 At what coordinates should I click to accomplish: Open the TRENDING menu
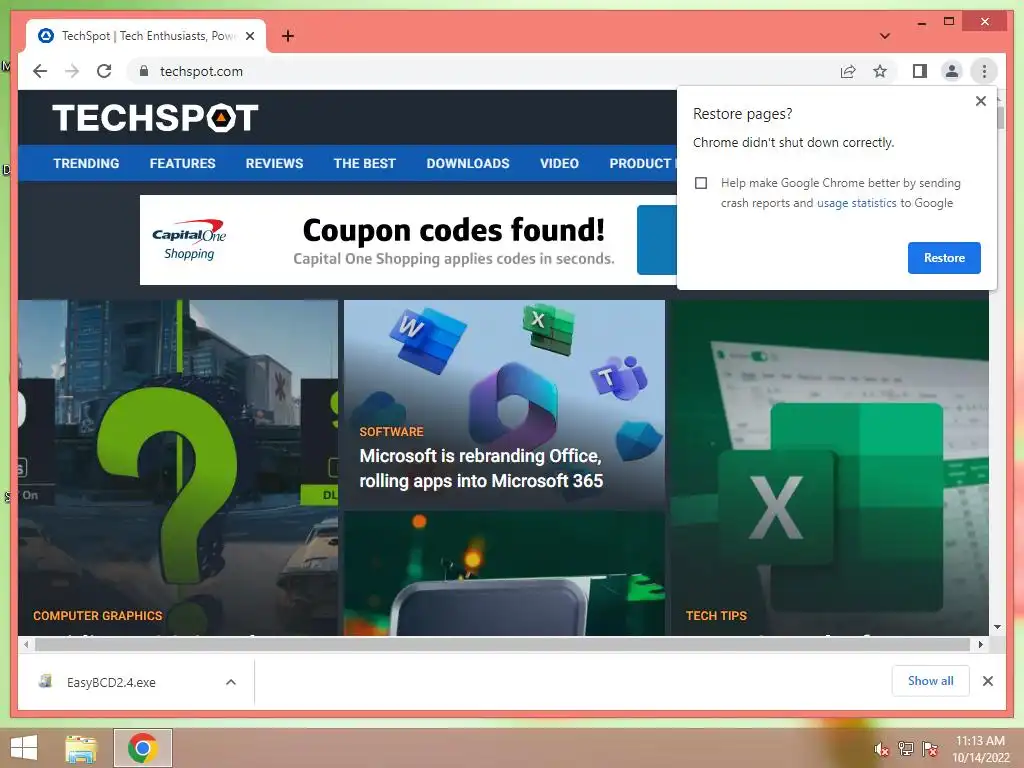(86, 163)
